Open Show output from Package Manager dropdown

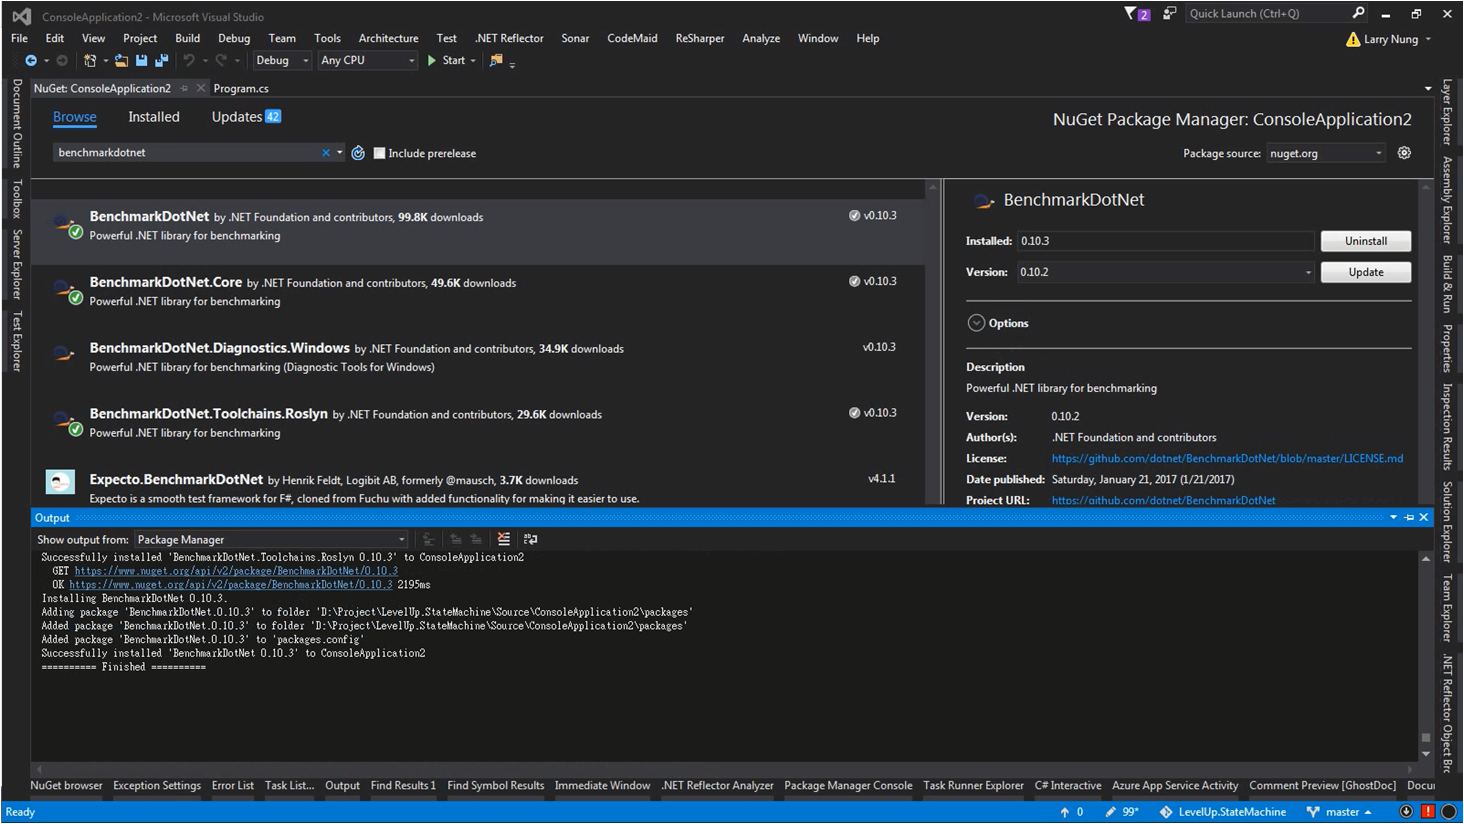pyautogui.click(x=271, y=539)
